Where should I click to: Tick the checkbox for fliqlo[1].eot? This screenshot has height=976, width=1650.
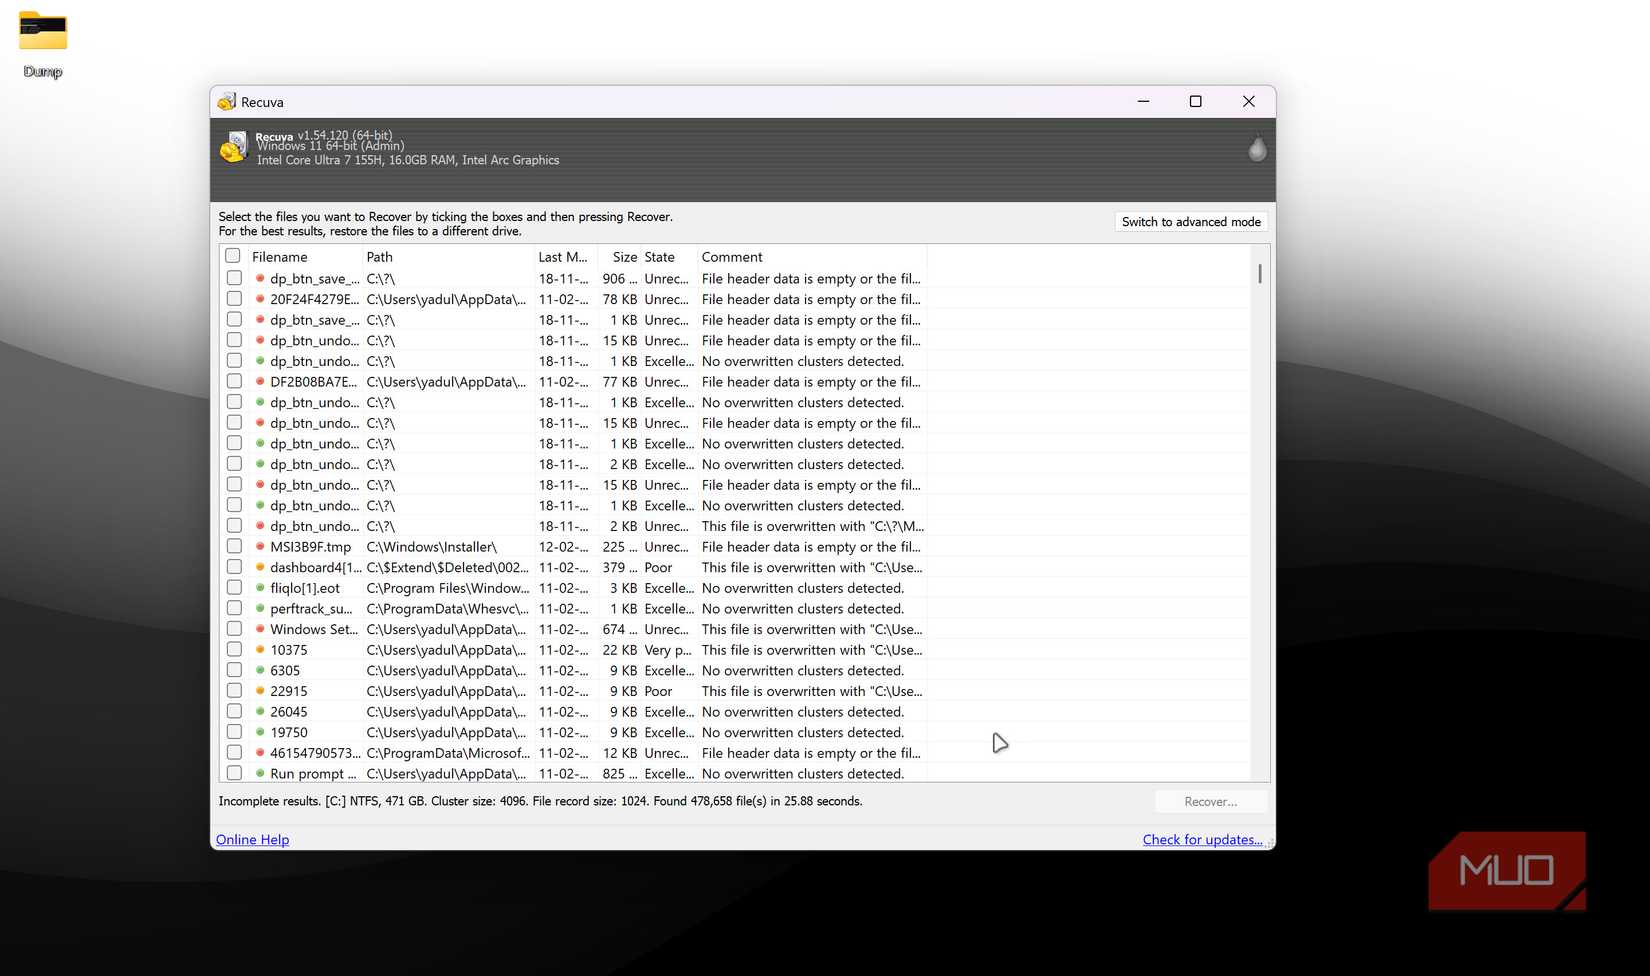point(234,587)
